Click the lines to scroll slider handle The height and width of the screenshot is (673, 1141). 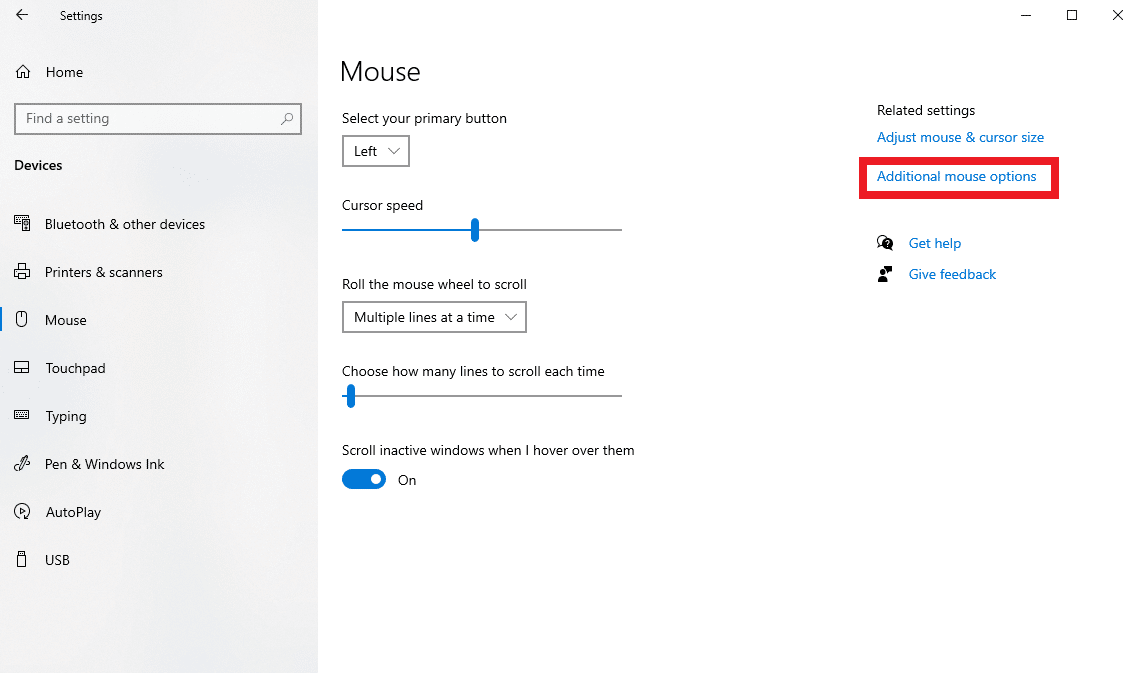(x=351, y=396)
